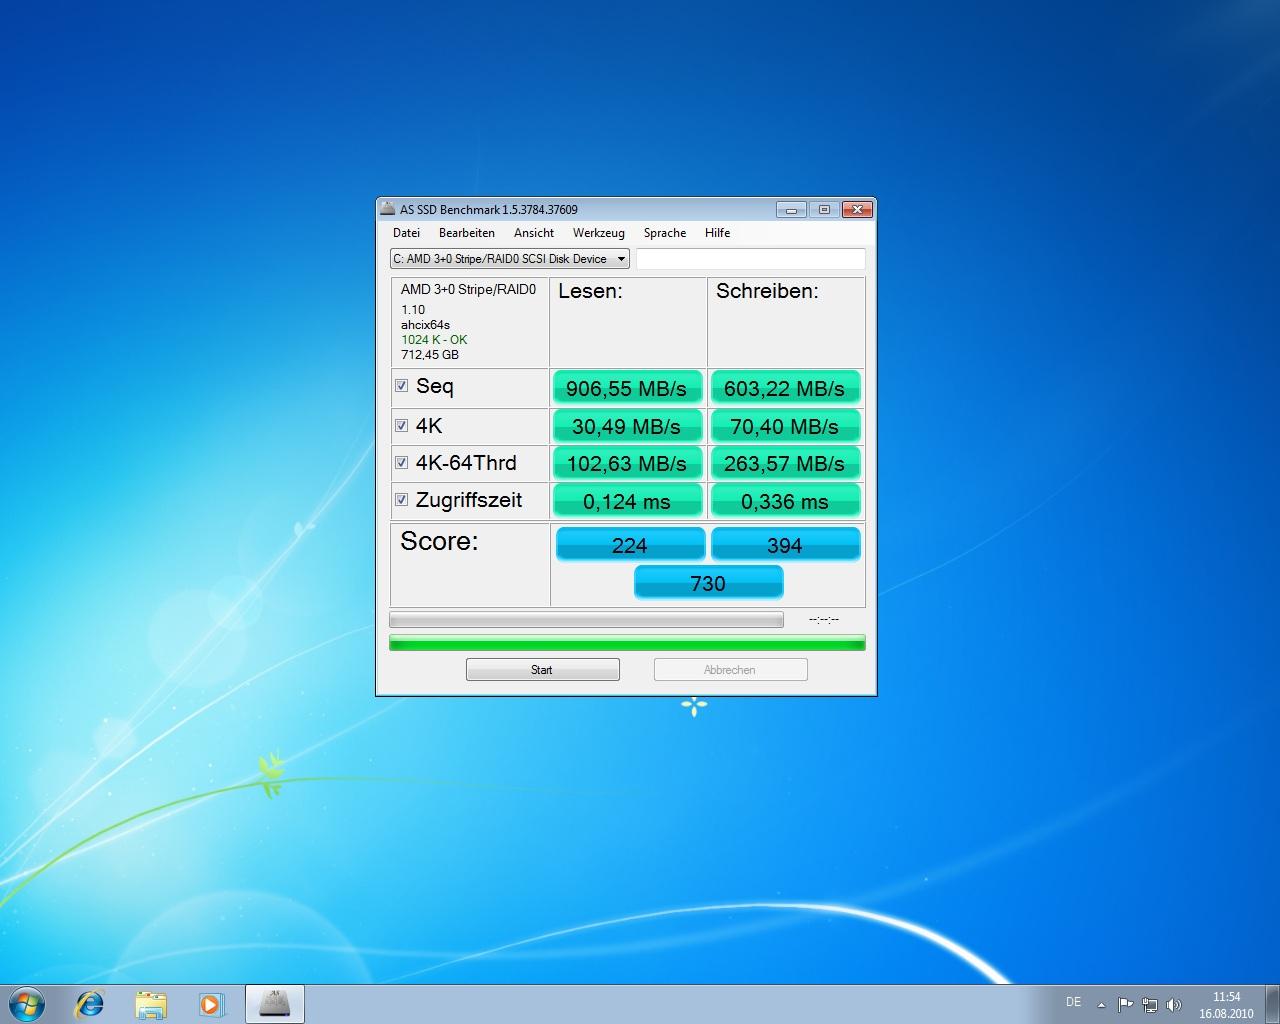The image size is (1280, 1024).
Task: Open the Hilfe menu
Action: click(x=717, y=233)
